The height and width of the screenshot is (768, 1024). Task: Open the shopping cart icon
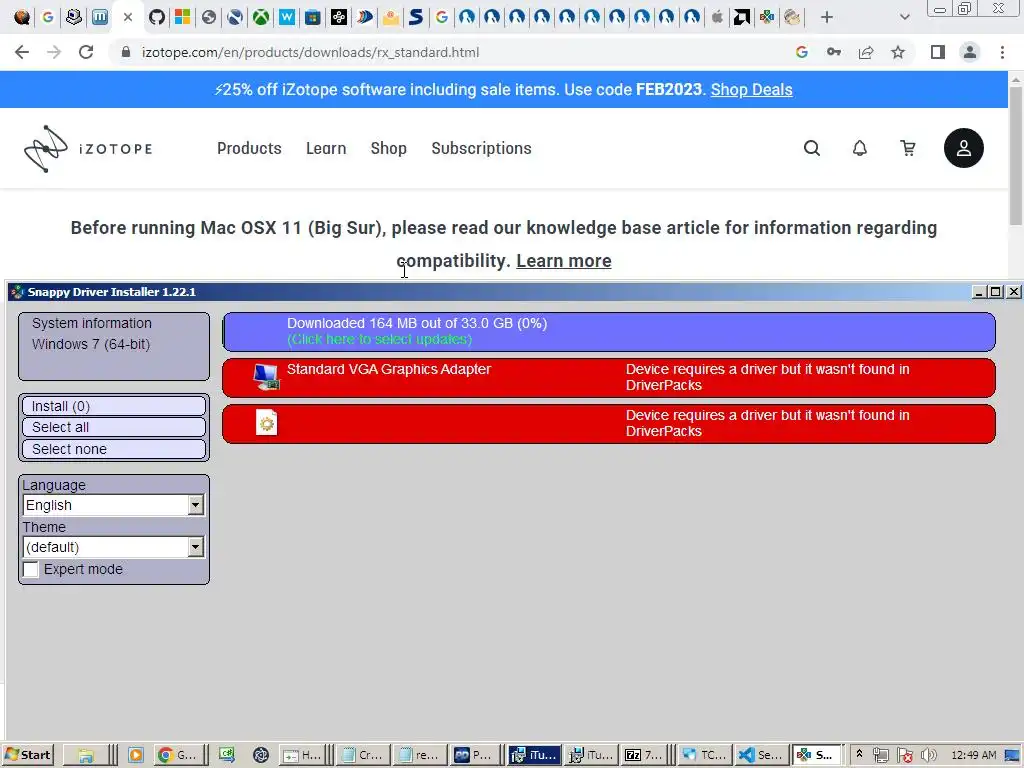point(908,148)
